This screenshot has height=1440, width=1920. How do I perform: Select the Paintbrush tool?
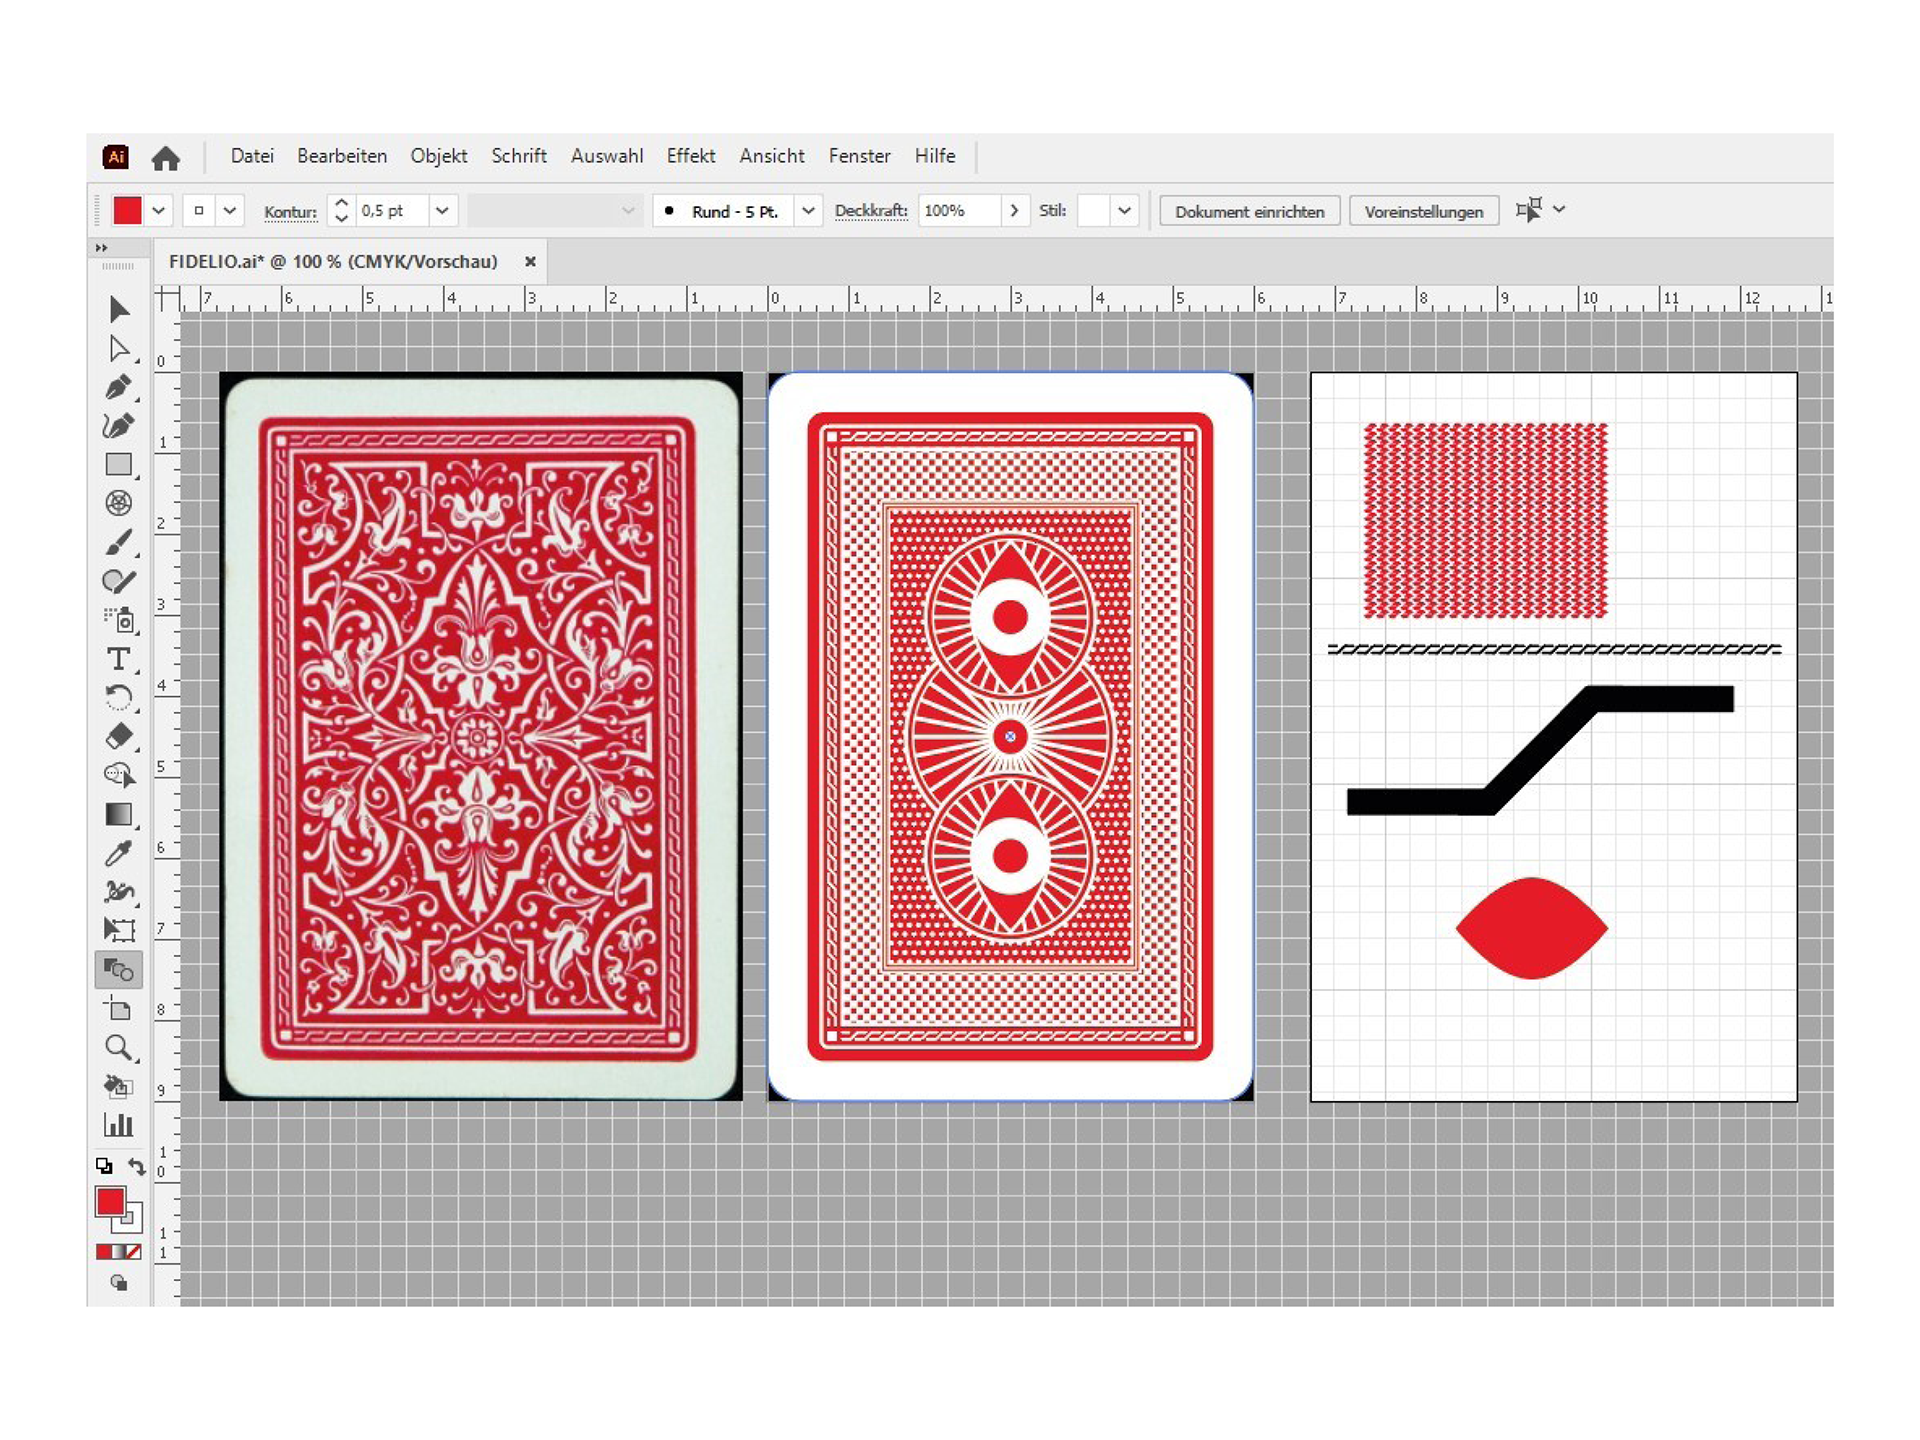(119, 542)
